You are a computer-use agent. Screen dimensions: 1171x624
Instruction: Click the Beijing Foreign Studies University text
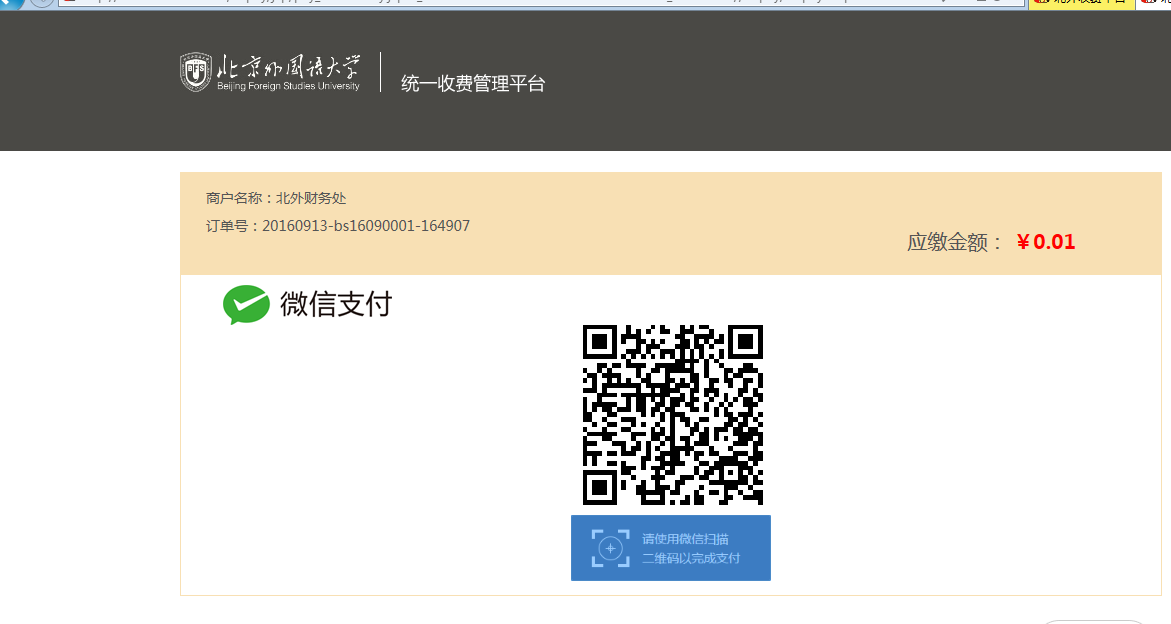[288, 87]
